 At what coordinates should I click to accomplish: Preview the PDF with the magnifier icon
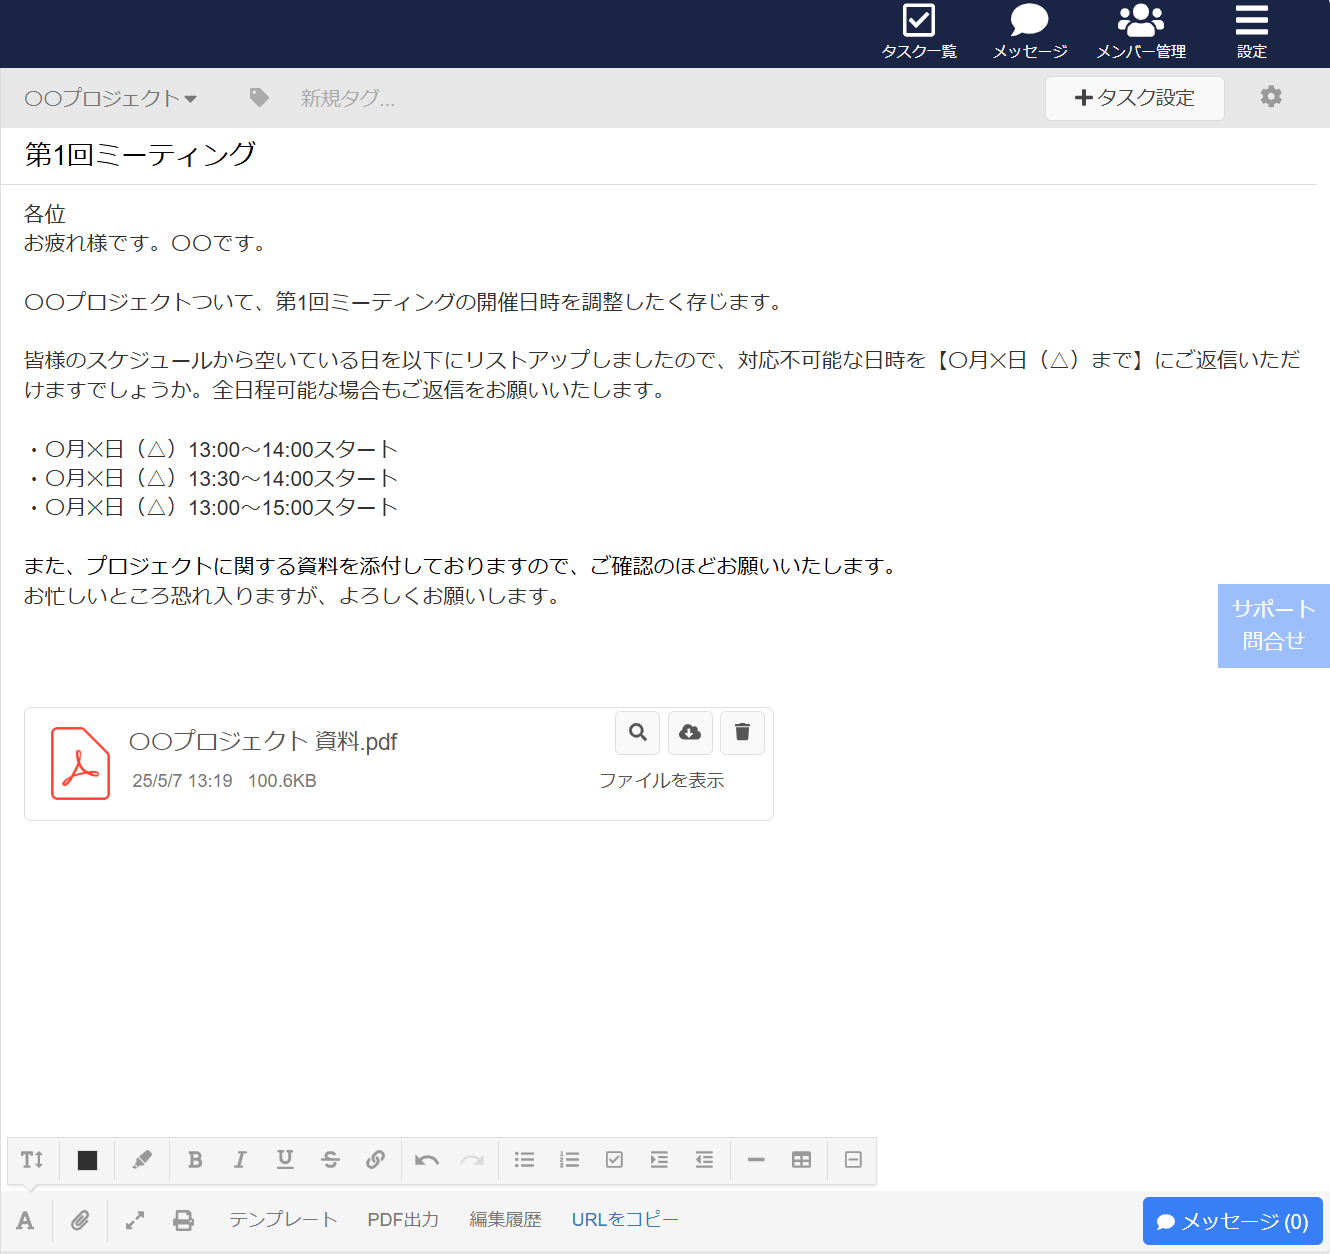(x=638, y=732)
